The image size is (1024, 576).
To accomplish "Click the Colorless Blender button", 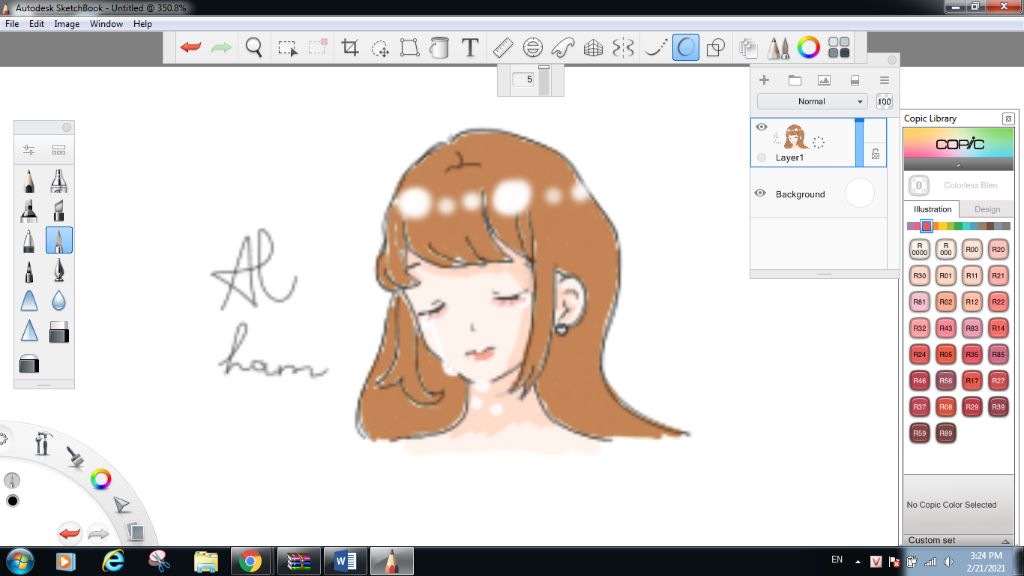I will point(919,185).
